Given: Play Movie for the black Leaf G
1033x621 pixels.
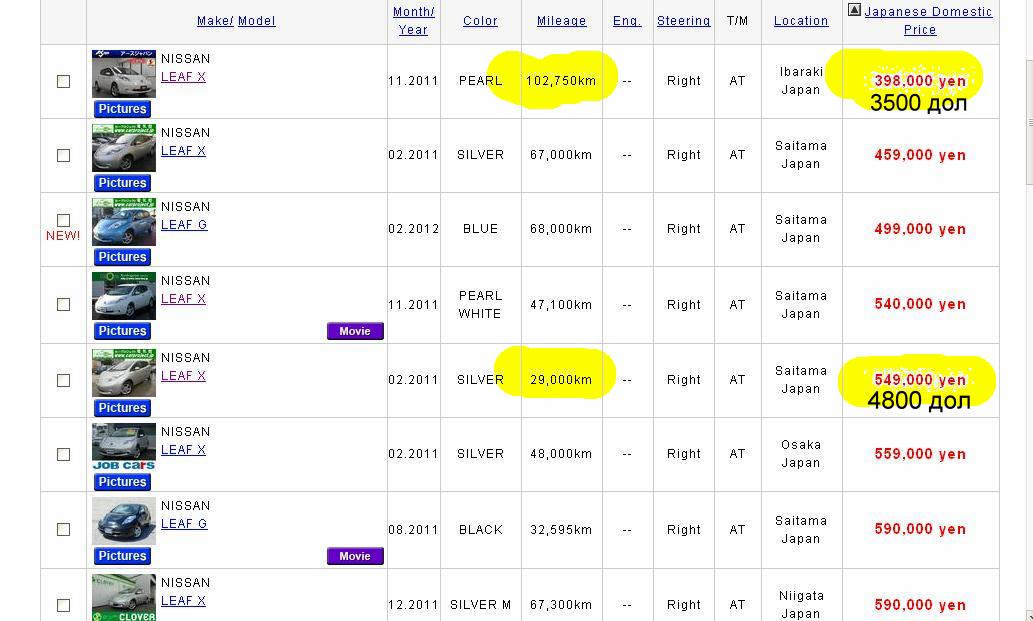Looking at the screenshot, I should [x=355, y=556].
